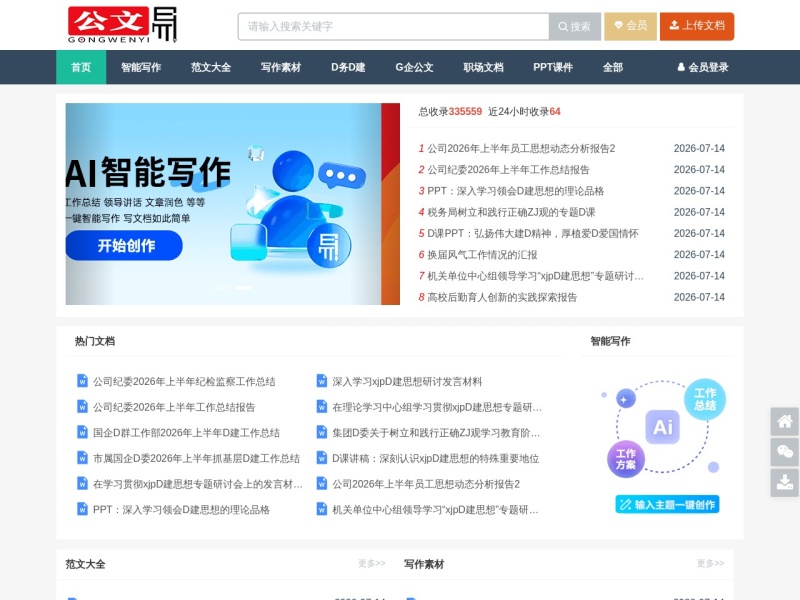Open hot document 集团D委关于树立和践行正确ZJ观
Viewport: 800px width, 600px height.
pyautogui.click(x=436, y=433)
